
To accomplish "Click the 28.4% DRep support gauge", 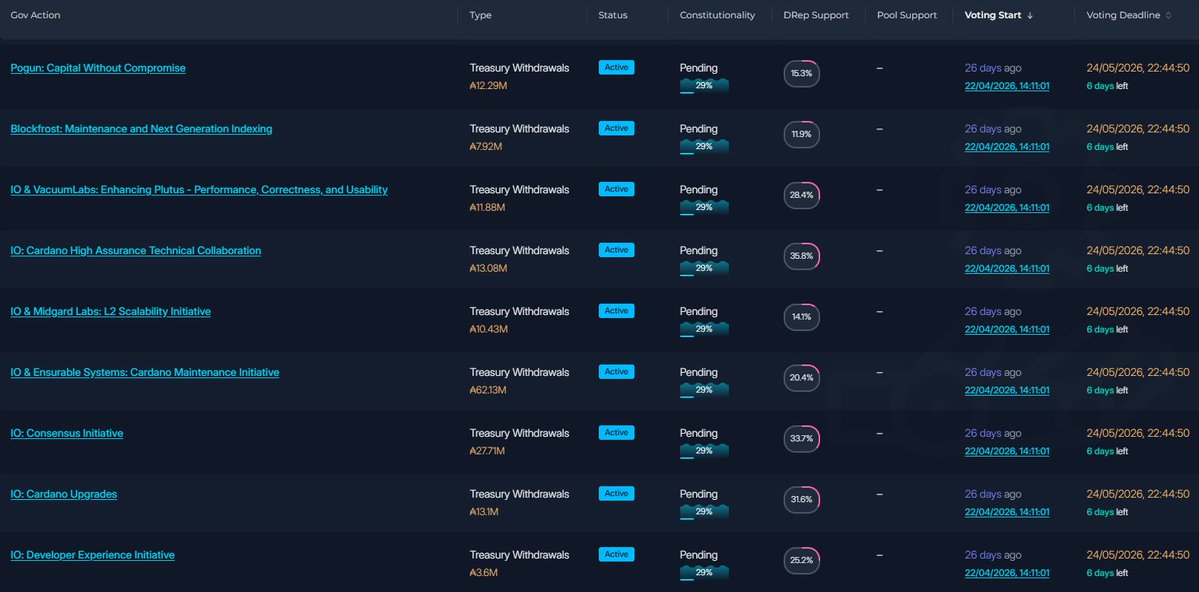I will [x=801, y=195].
